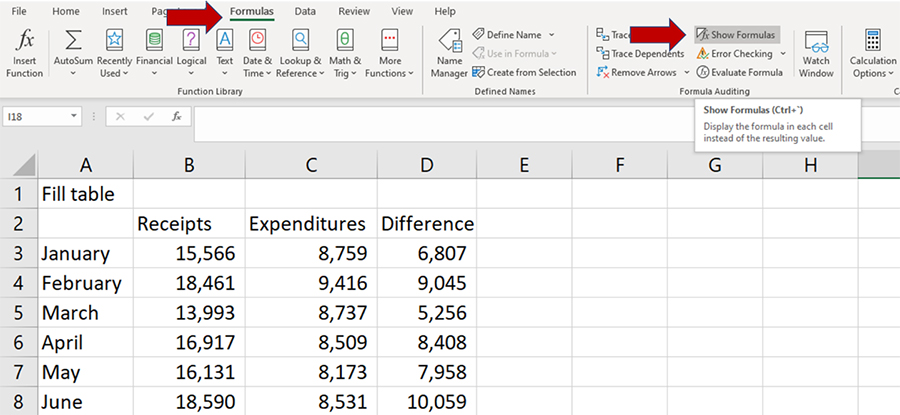
Task: Select column H header
Action: [x=810, y=165]
